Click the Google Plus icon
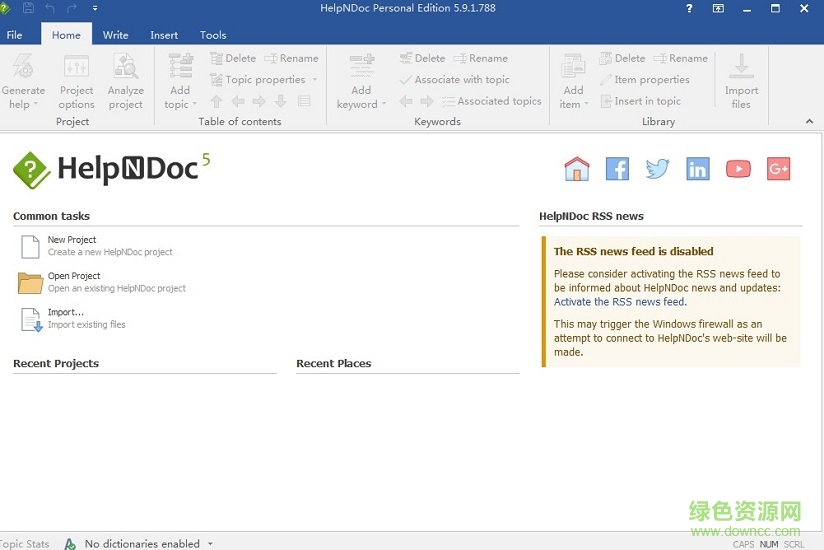The height and width of the screenshot is (550, 824). point(778,169)
